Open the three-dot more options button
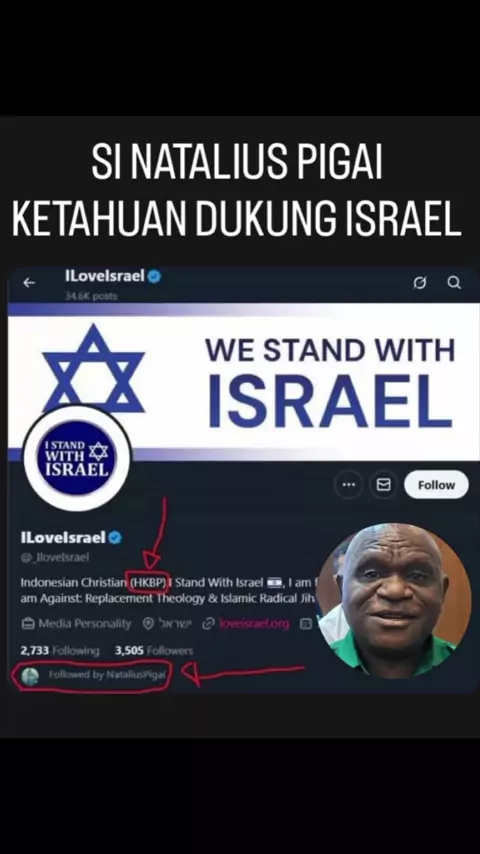 (349, 484)
